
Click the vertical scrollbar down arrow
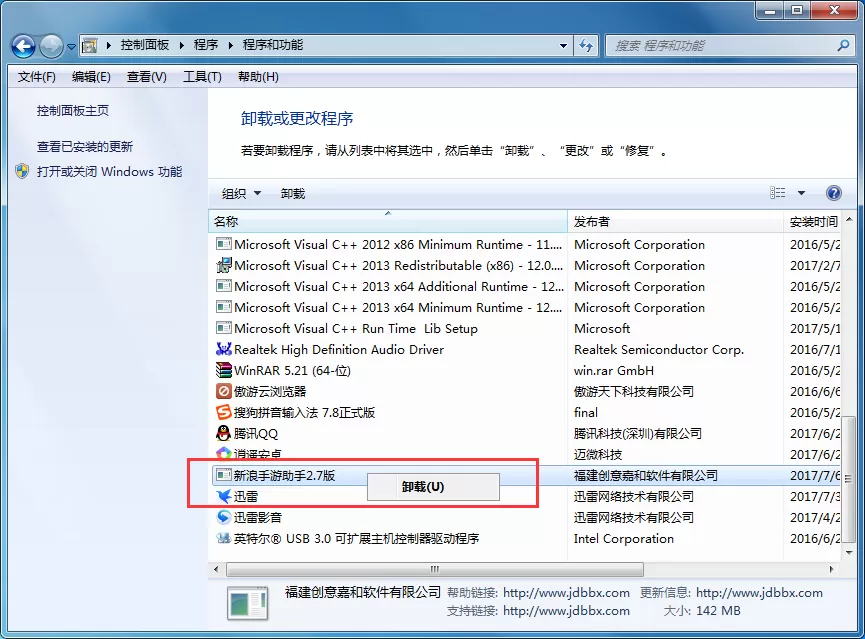coord(848,552)
